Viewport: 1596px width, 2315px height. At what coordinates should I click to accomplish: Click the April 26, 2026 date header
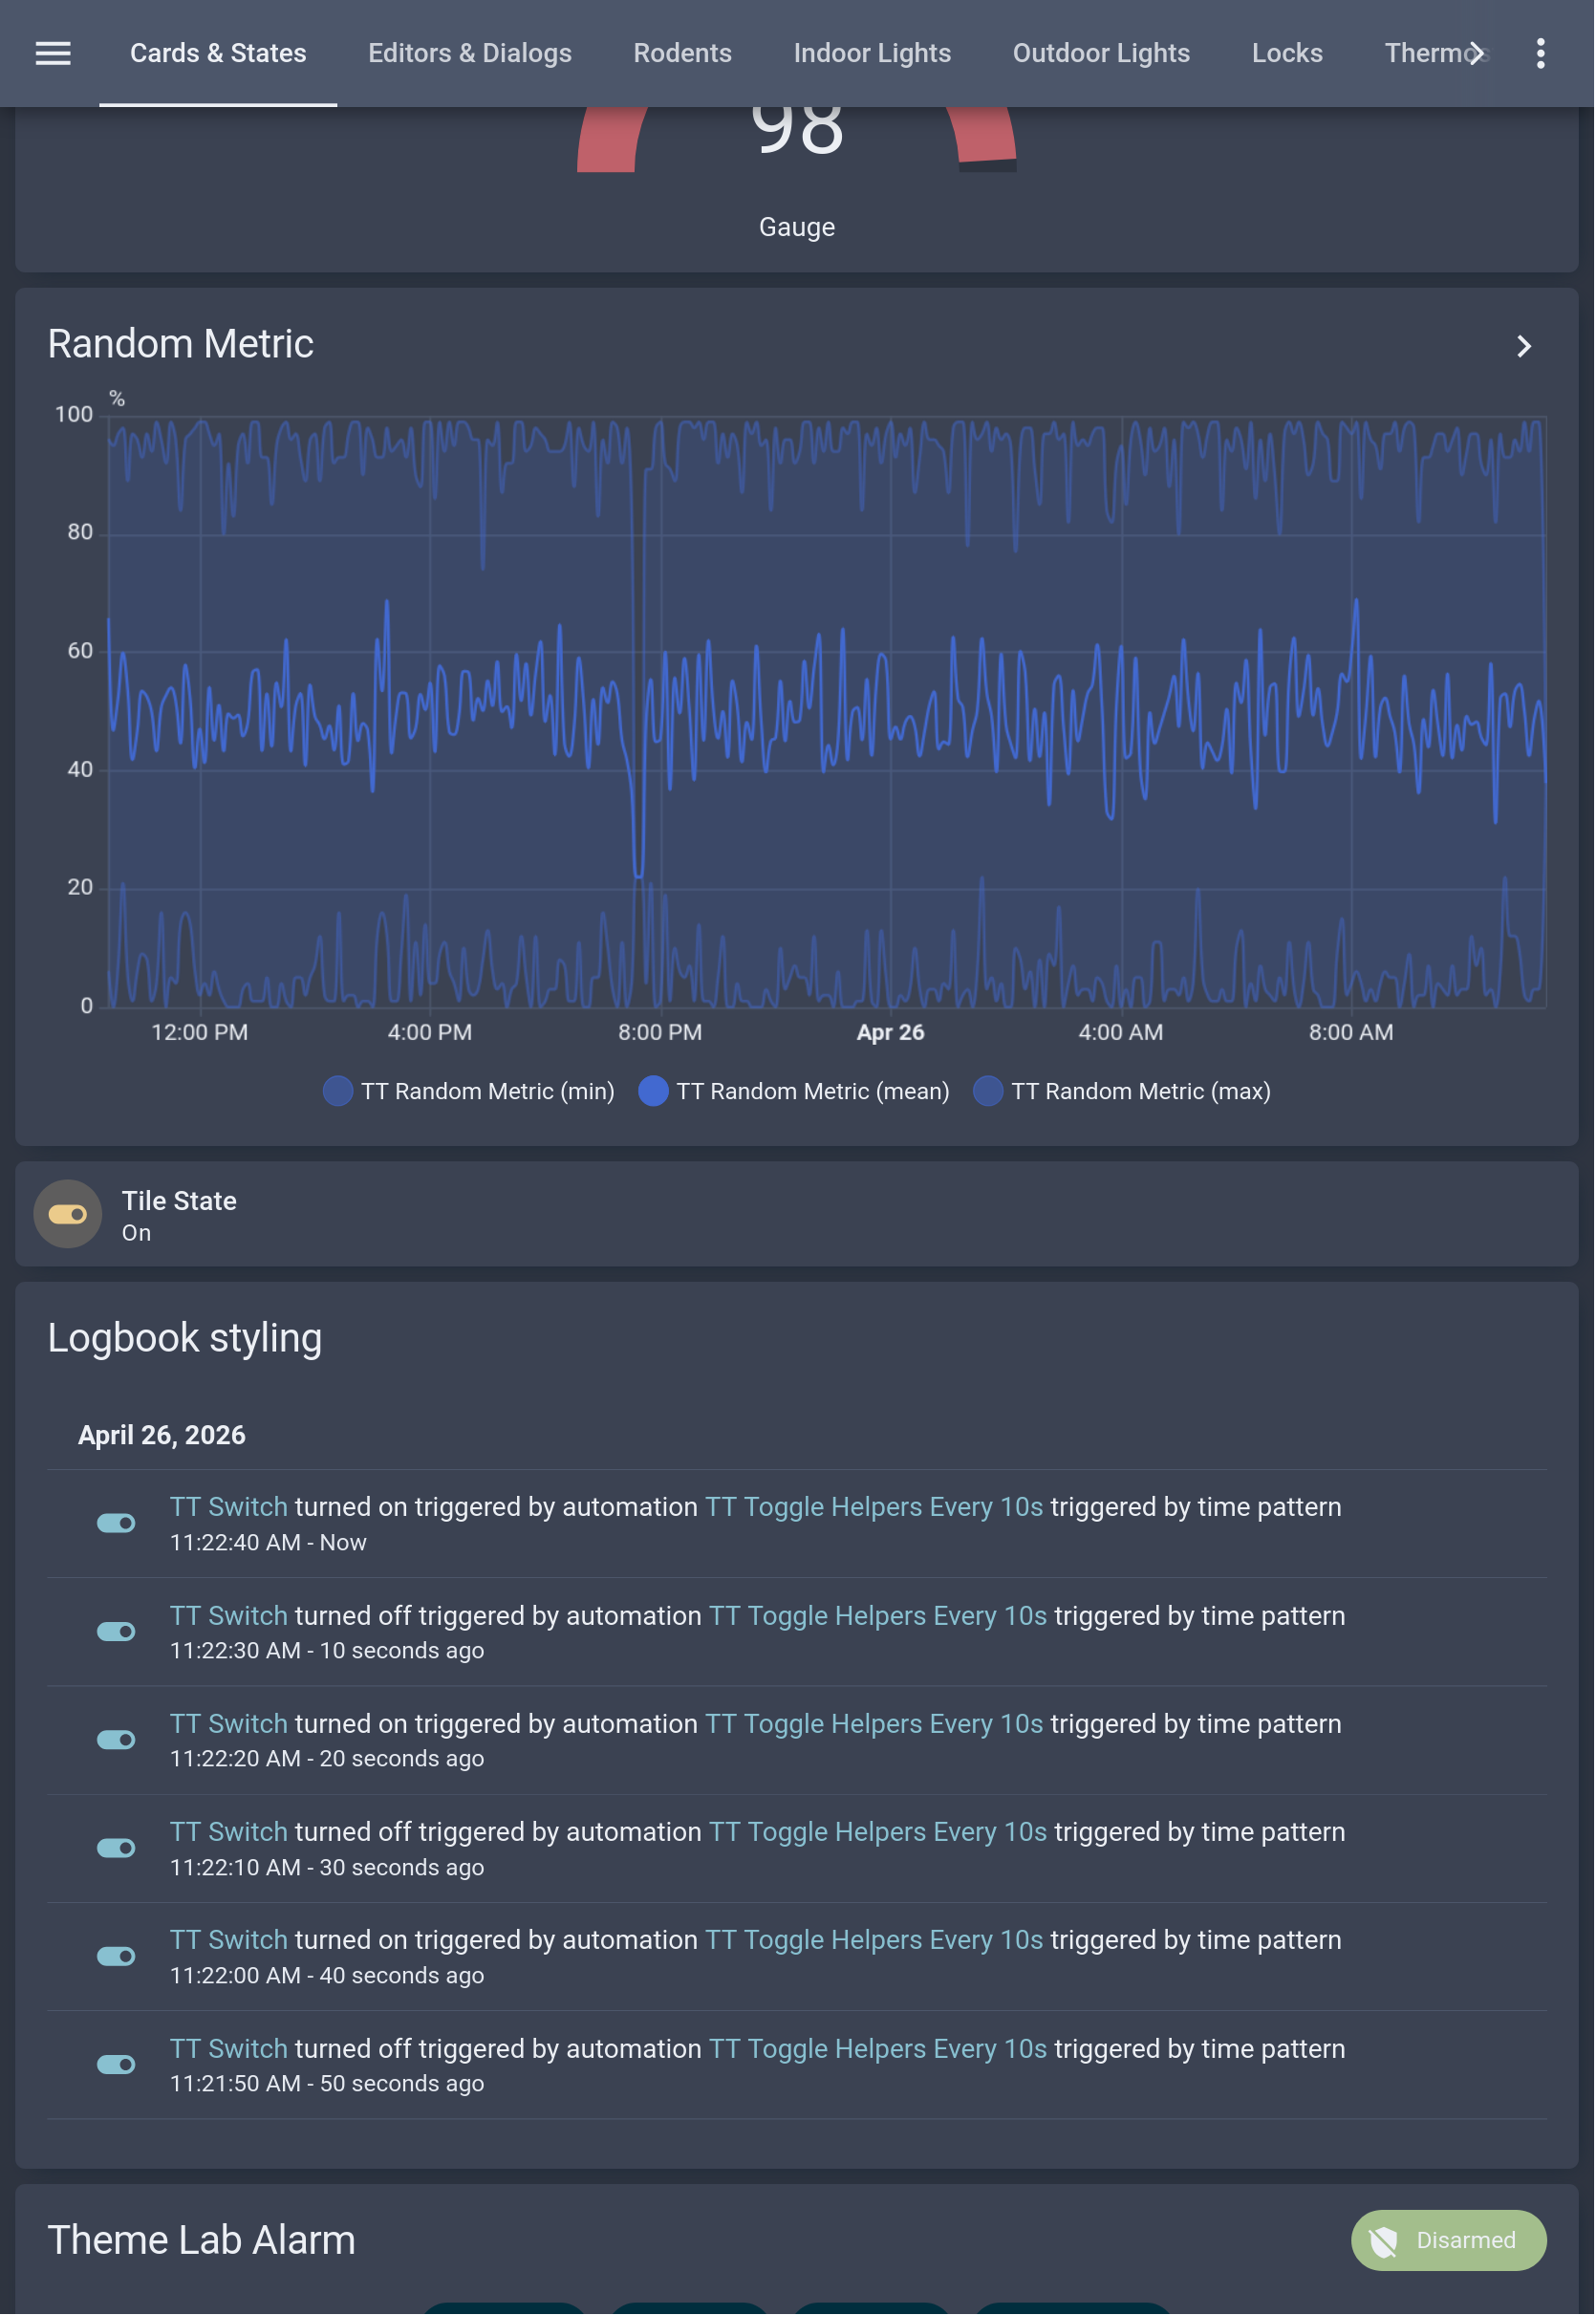point(162,1436)
